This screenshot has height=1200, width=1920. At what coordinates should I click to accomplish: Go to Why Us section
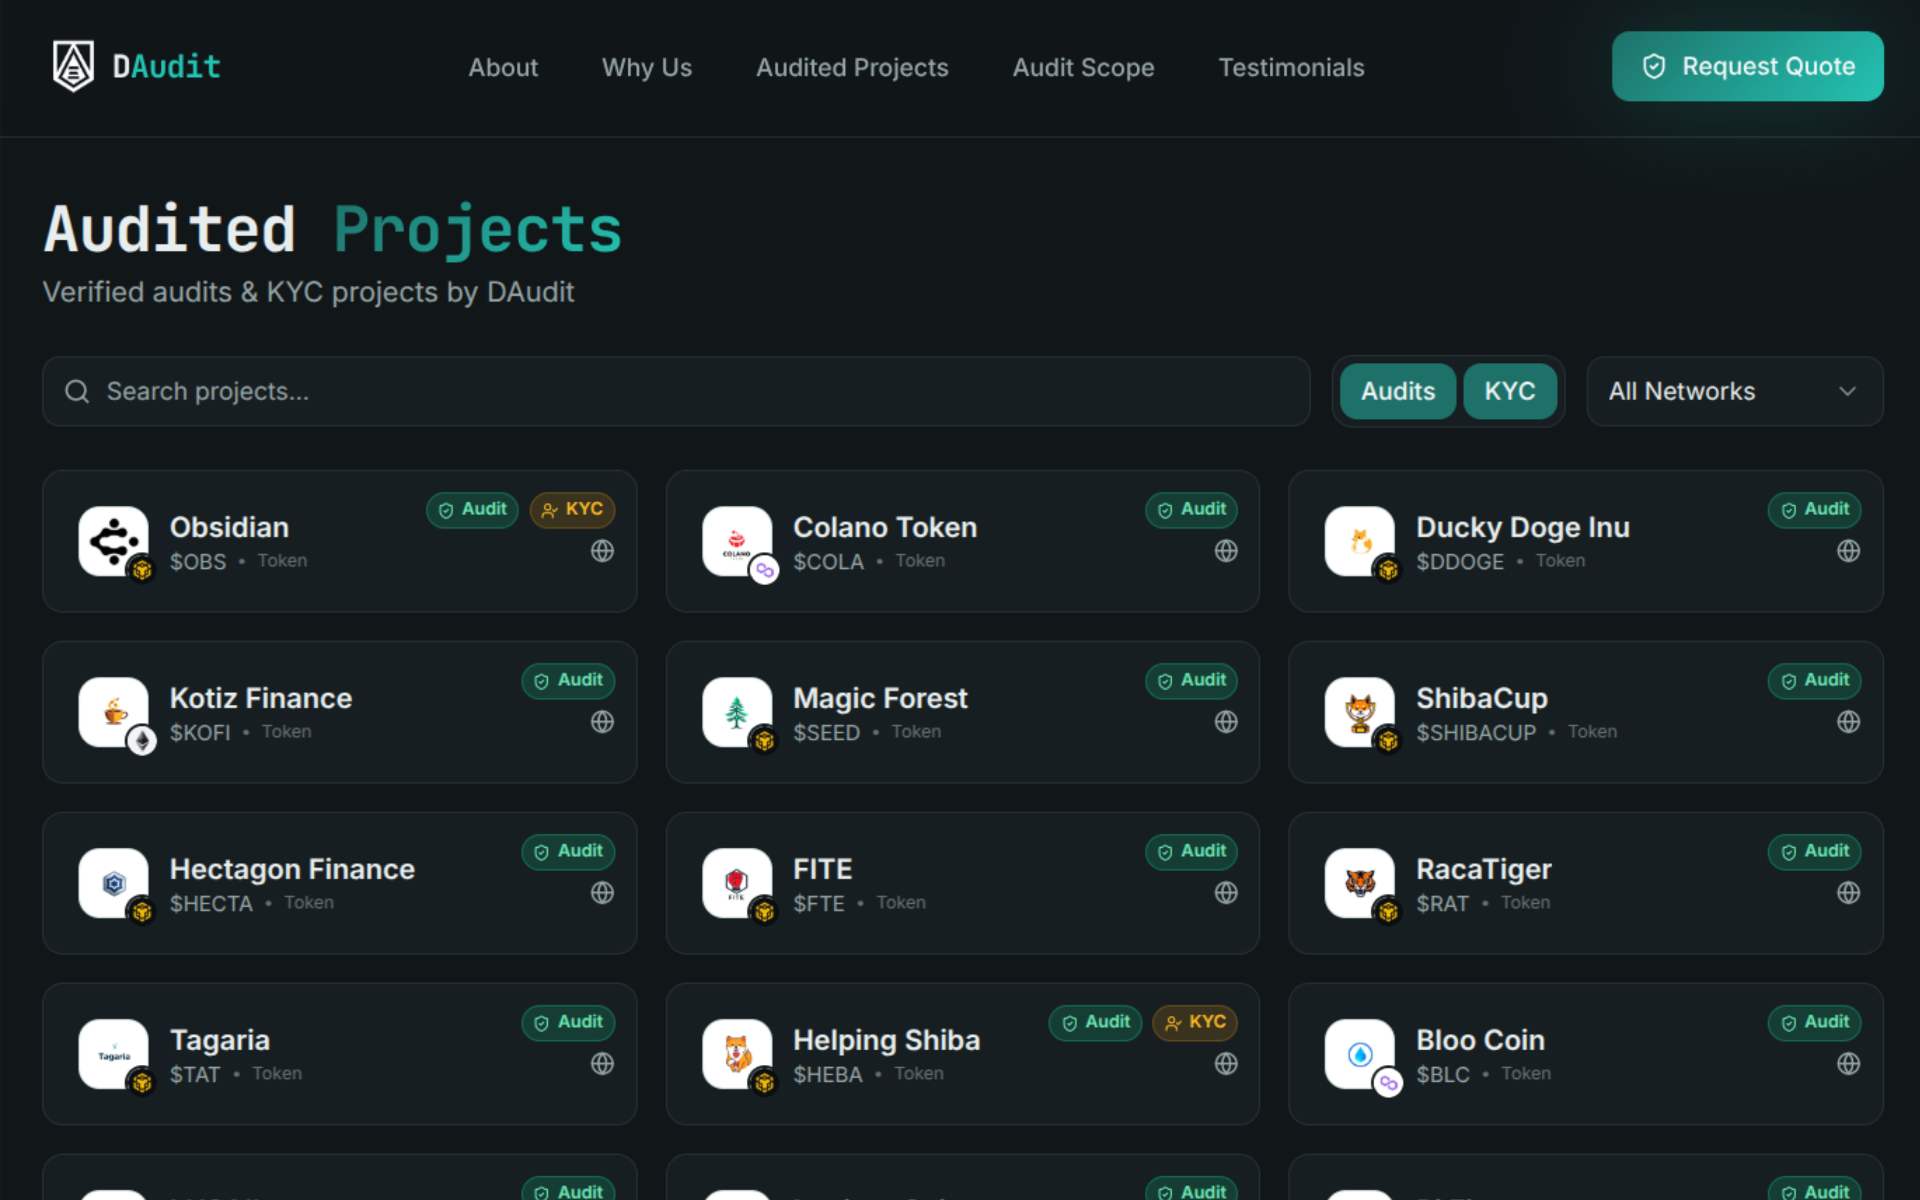pyautogui.click(x=647, y=67)
